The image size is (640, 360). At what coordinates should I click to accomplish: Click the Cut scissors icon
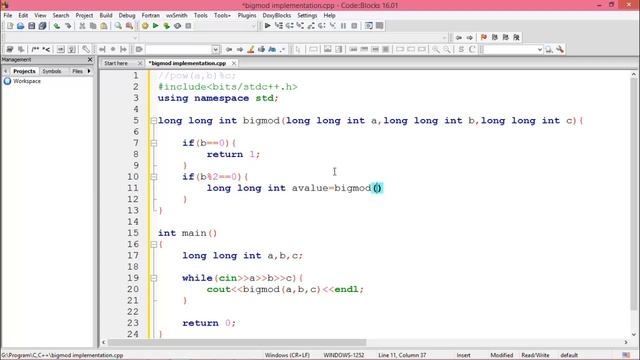[x=82, y=26]
